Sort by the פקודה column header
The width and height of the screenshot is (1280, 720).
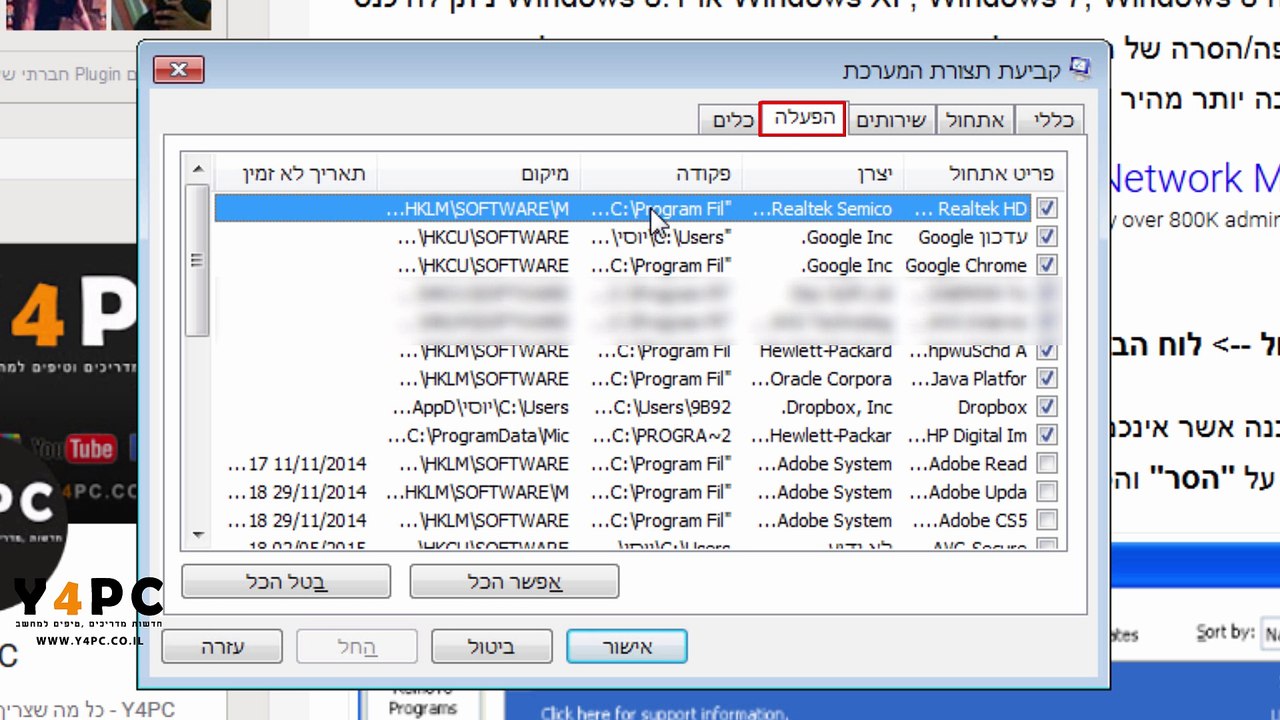(661, 173)
